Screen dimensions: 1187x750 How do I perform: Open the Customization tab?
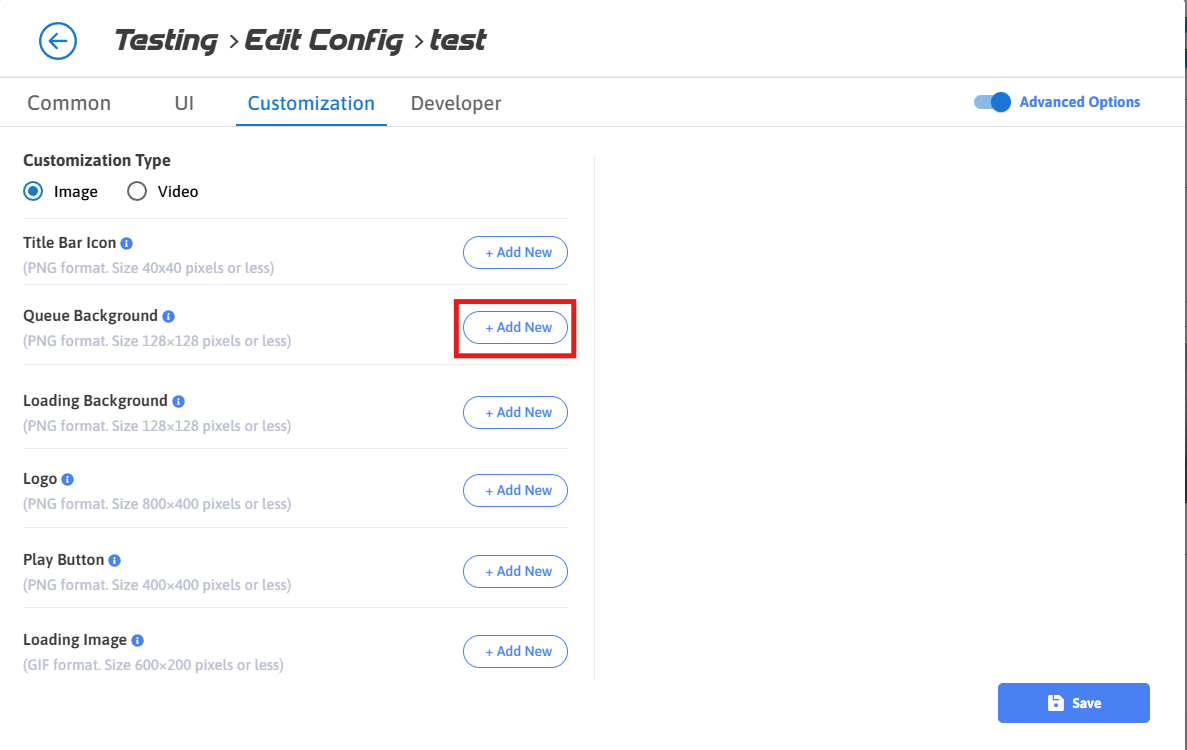pos(311,103)
